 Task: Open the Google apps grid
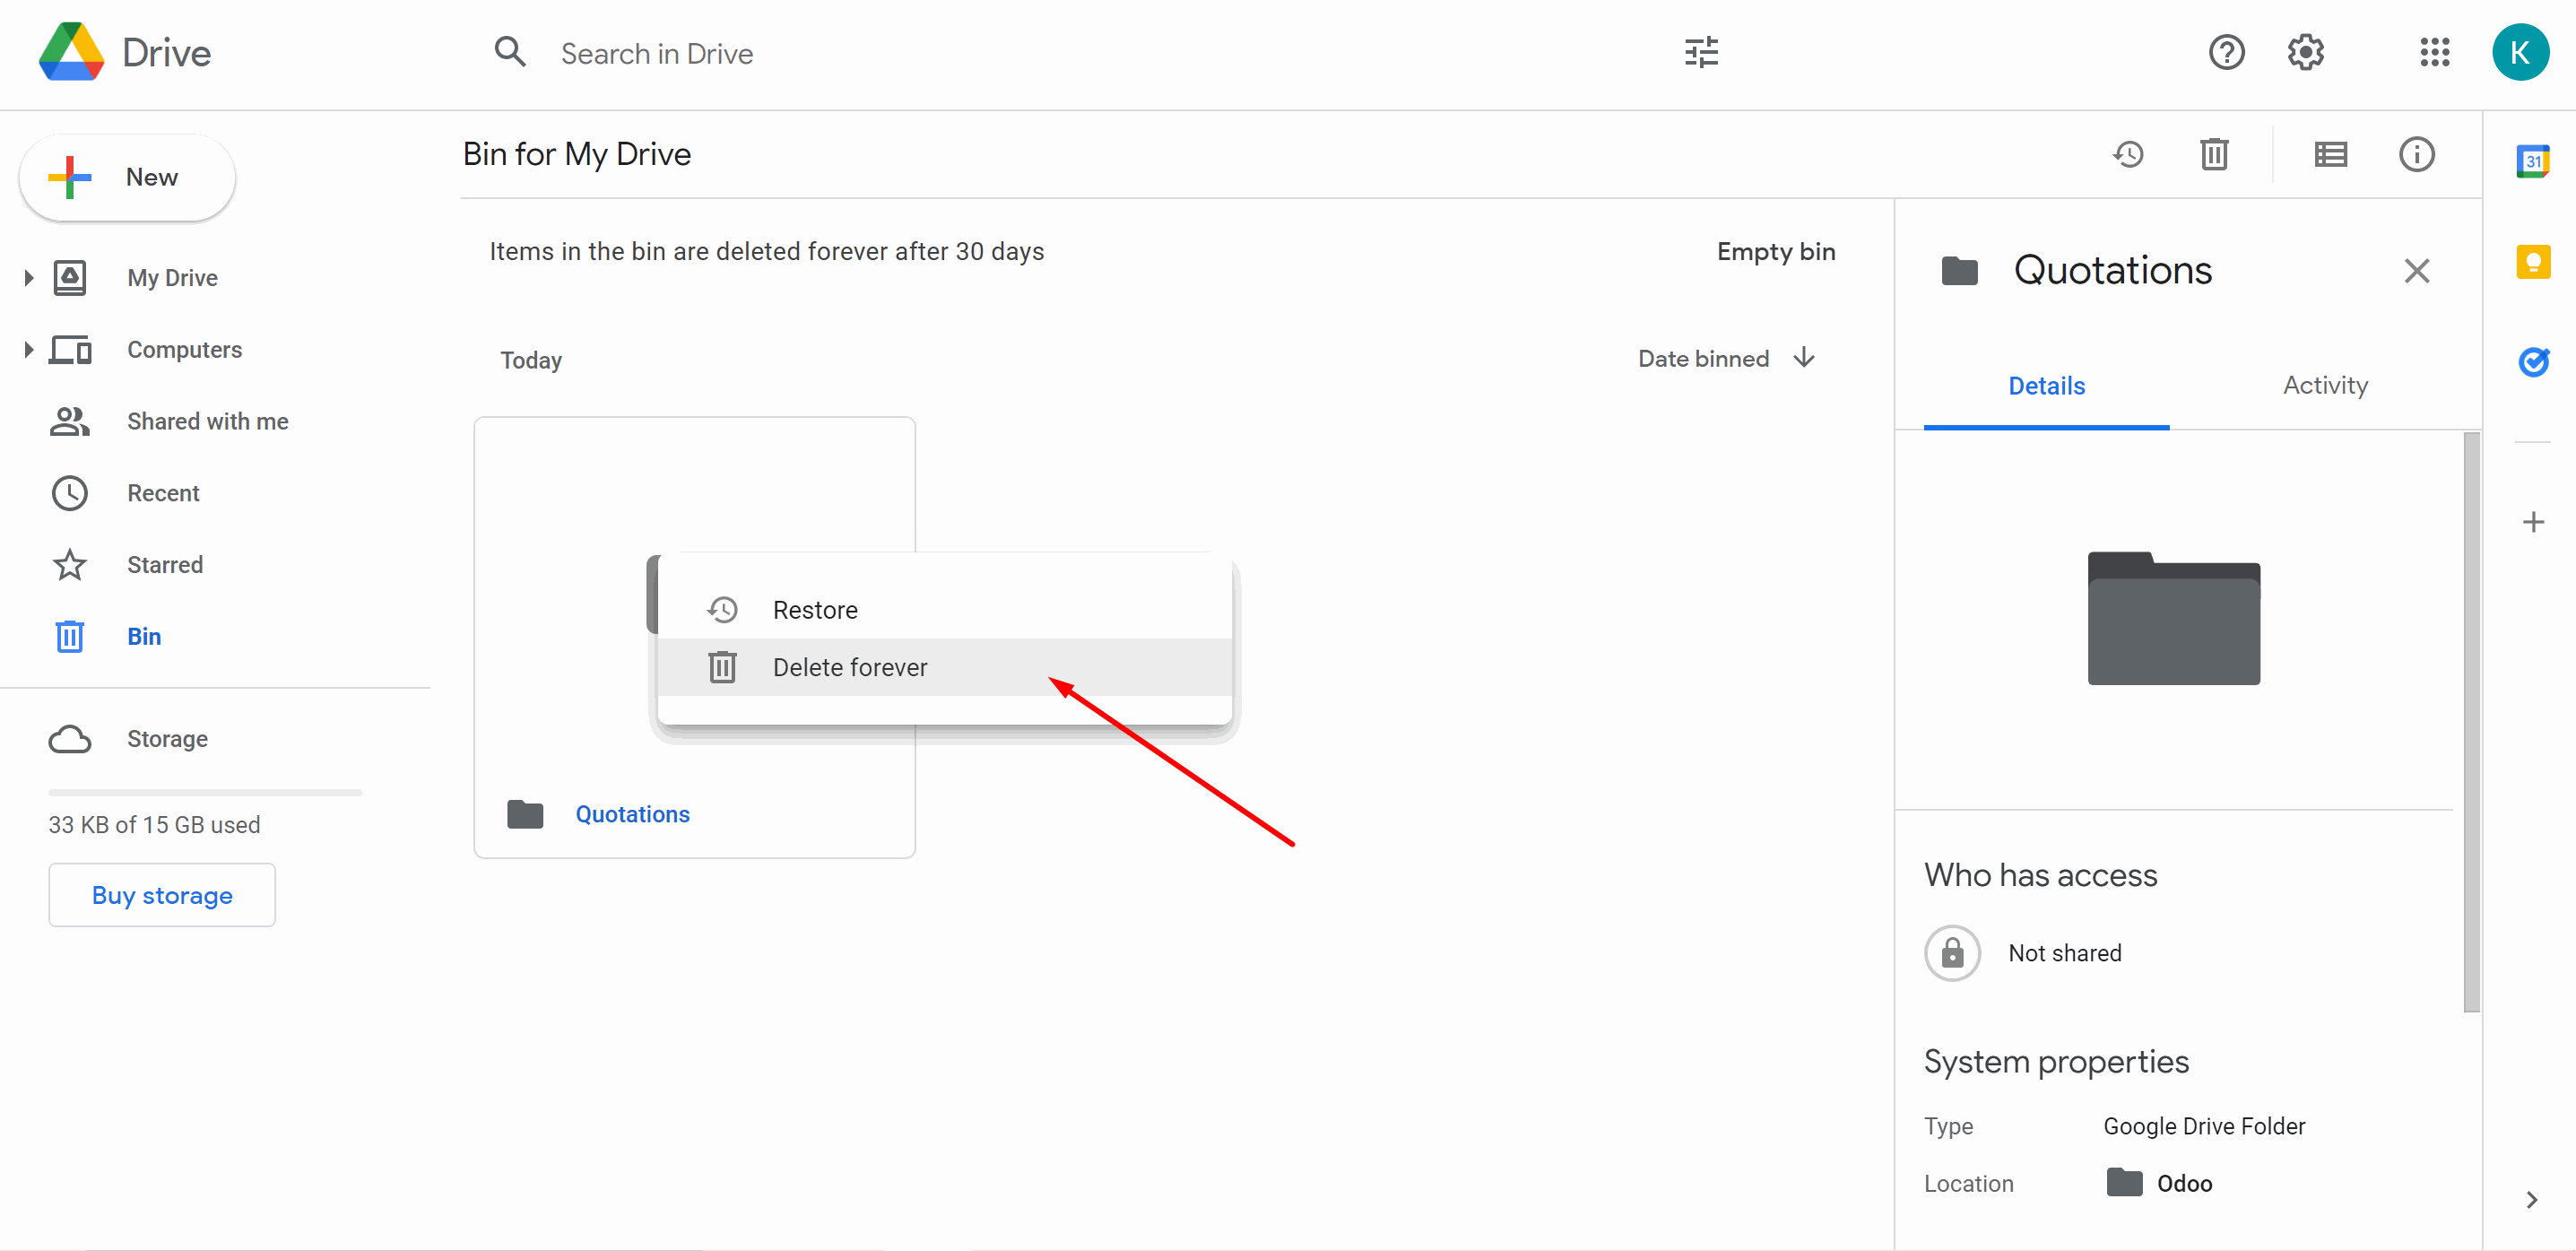coord(2435,52)
